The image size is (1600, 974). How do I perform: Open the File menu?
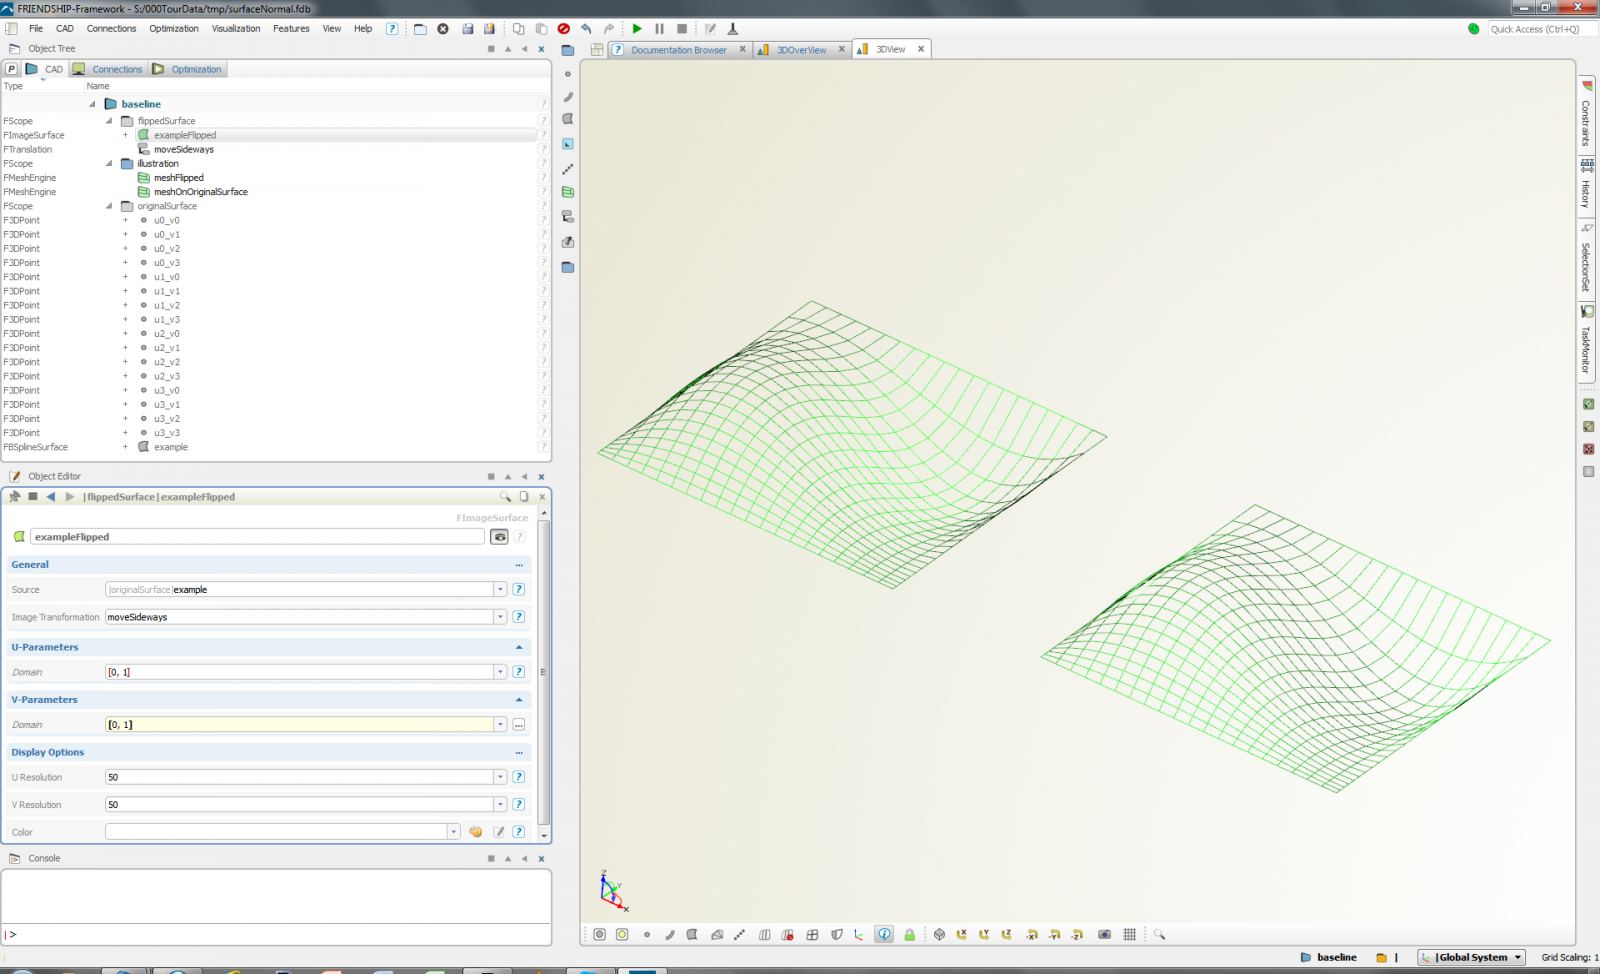(36, 29)
